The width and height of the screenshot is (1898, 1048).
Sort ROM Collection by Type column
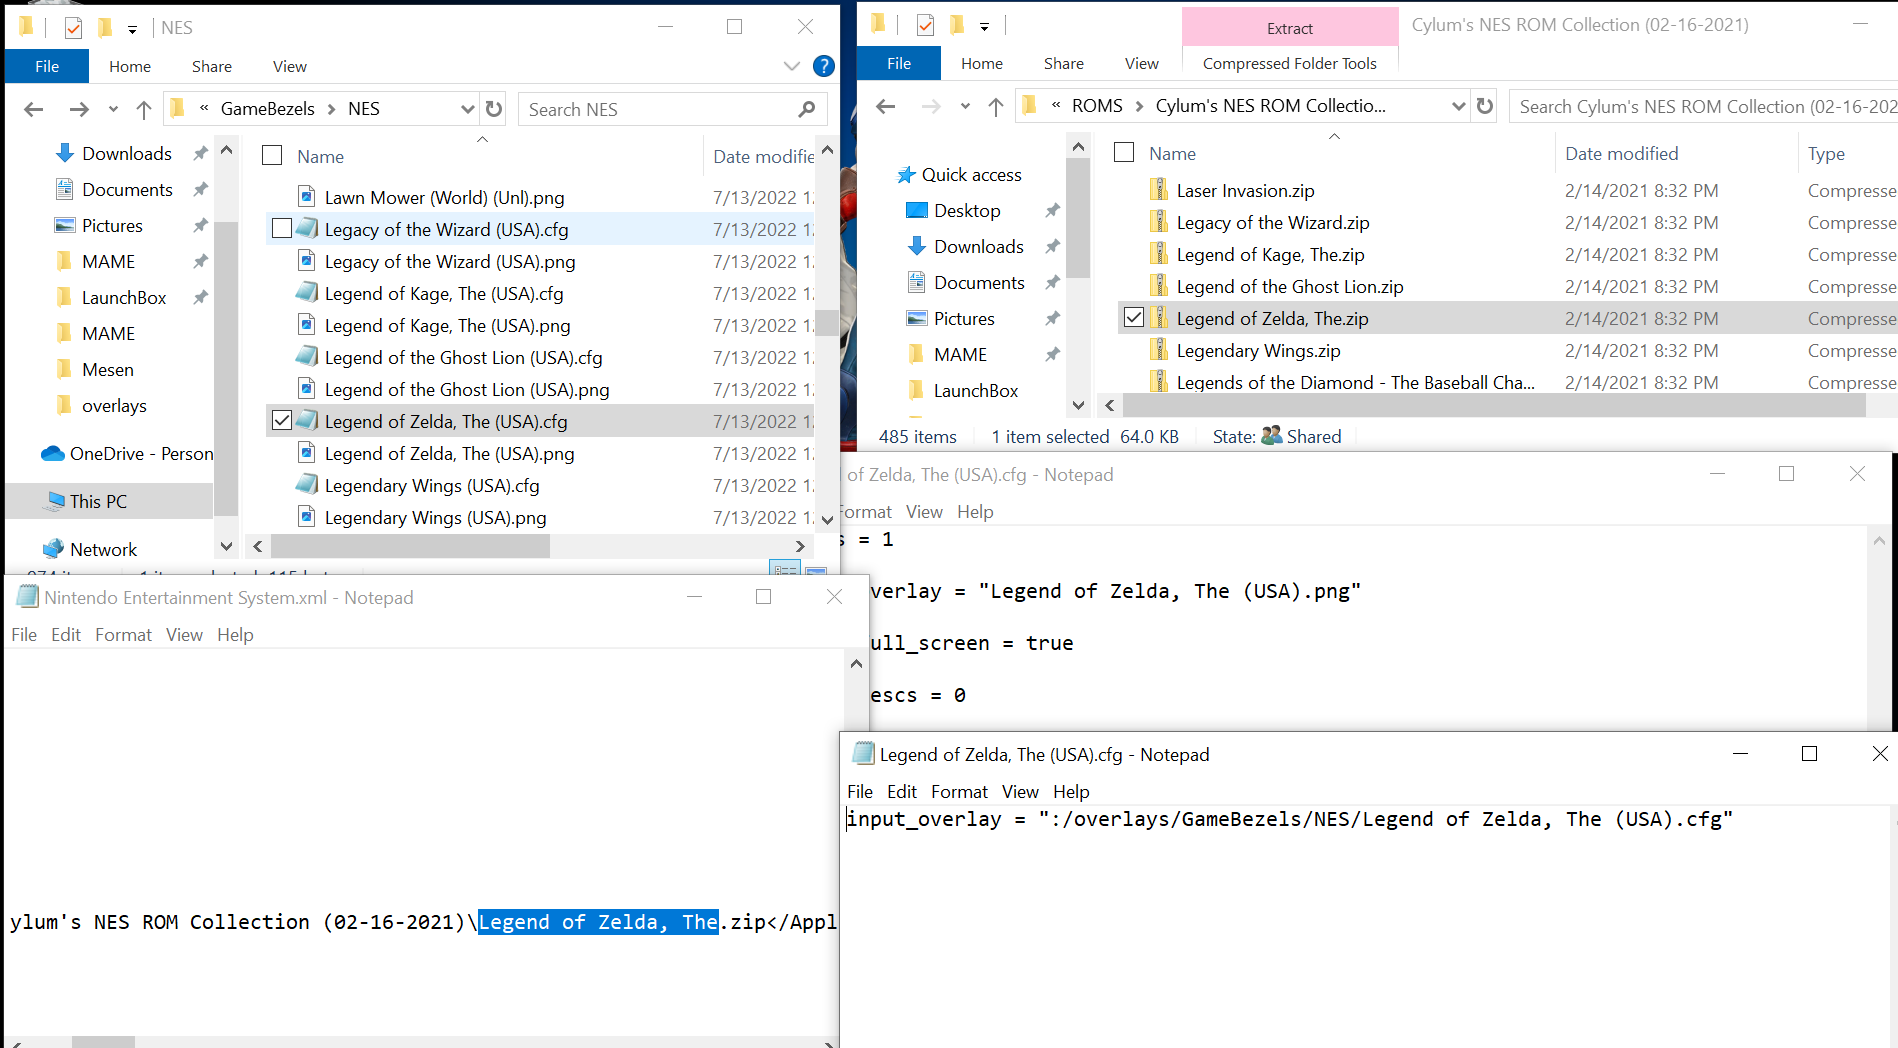click(1826, 153)
